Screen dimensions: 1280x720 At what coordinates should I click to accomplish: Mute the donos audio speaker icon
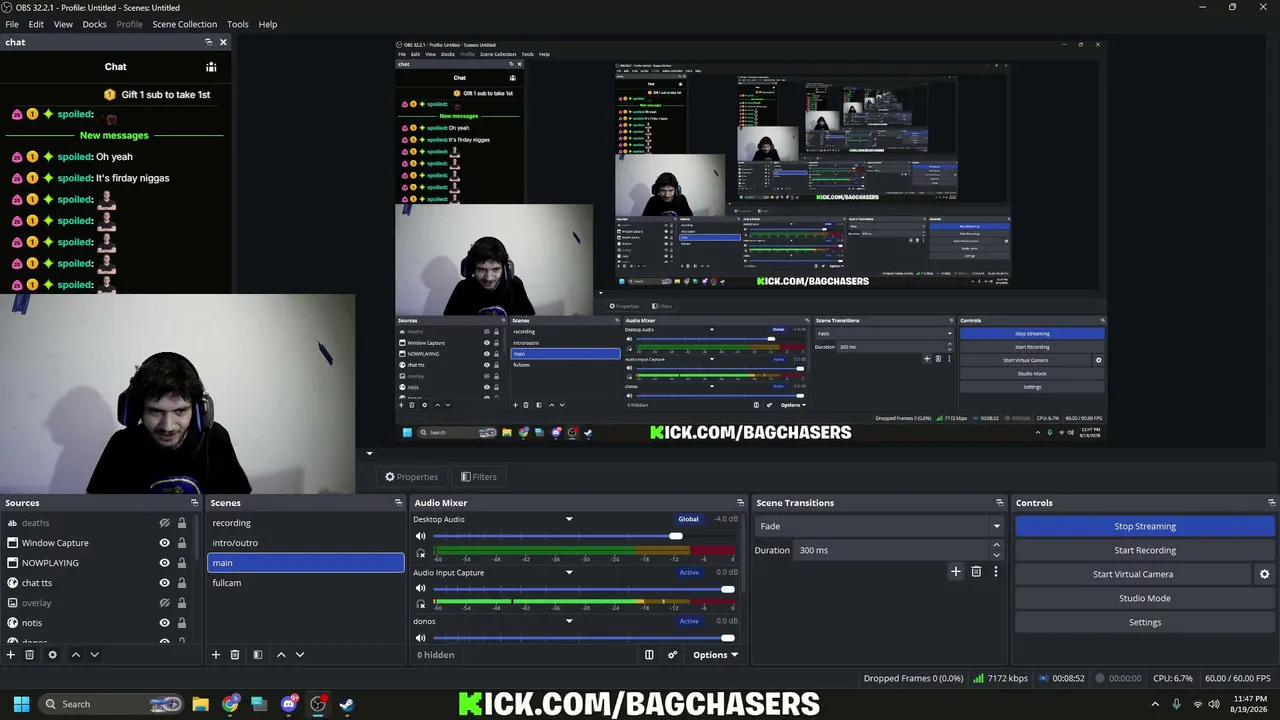(421, 638)
